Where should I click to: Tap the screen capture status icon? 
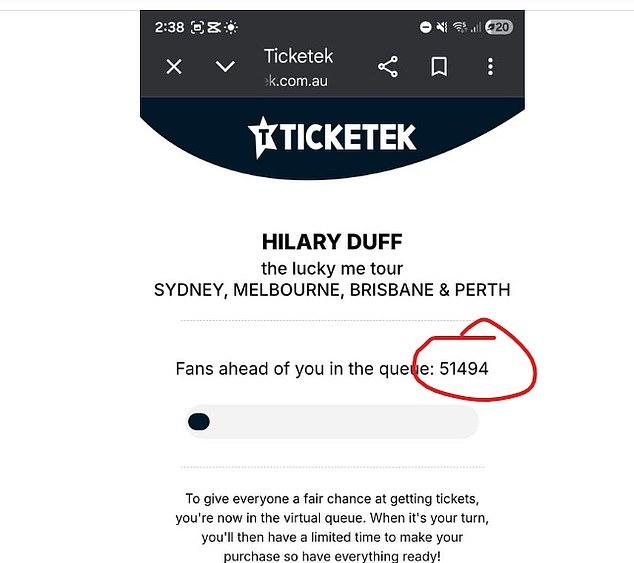pos(198,27)
